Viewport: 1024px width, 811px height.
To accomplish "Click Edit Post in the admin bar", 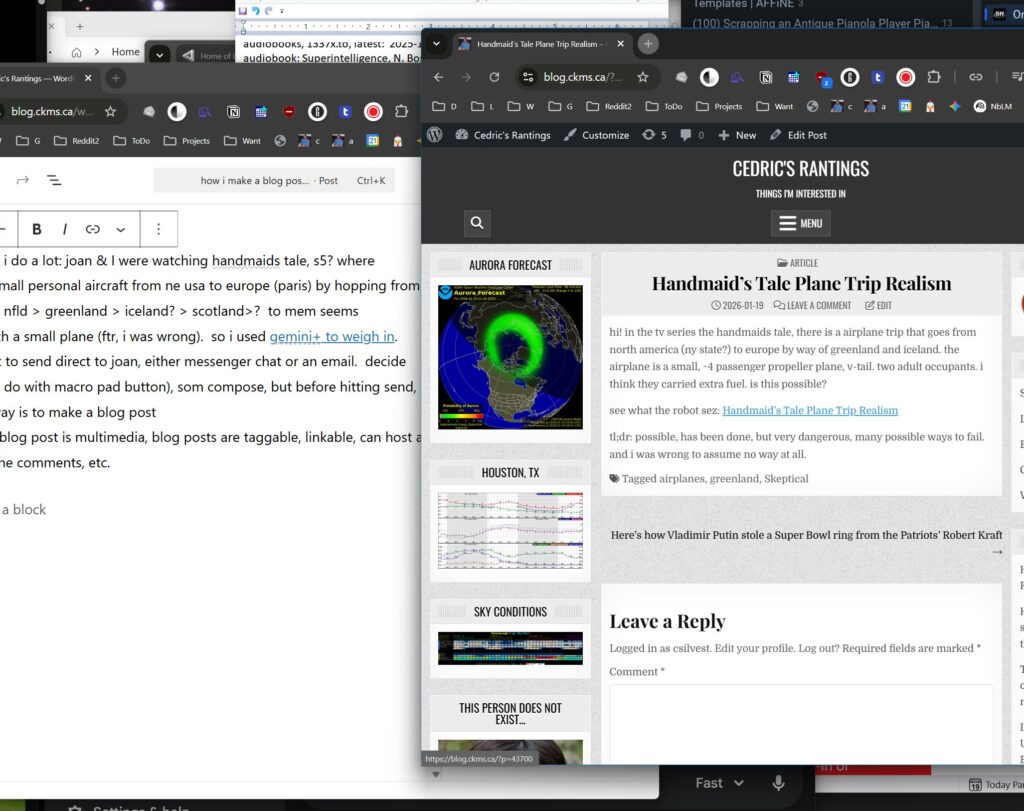I will 798,135.
